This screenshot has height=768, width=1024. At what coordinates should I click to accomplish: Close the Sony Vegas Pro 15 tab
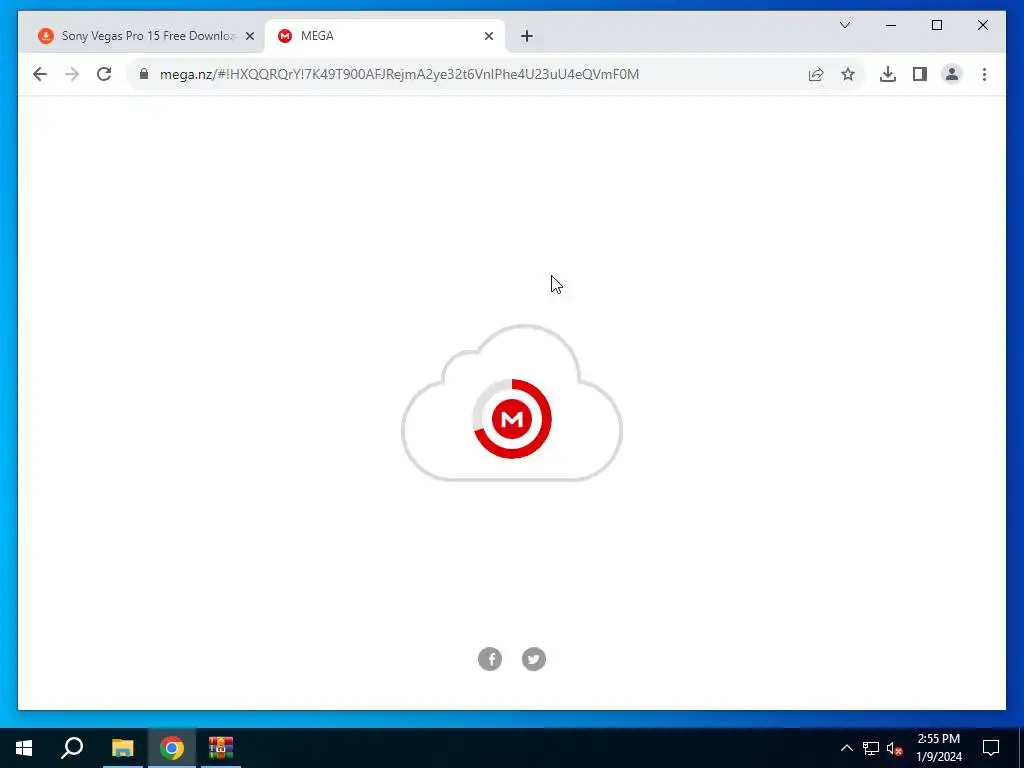249,36
